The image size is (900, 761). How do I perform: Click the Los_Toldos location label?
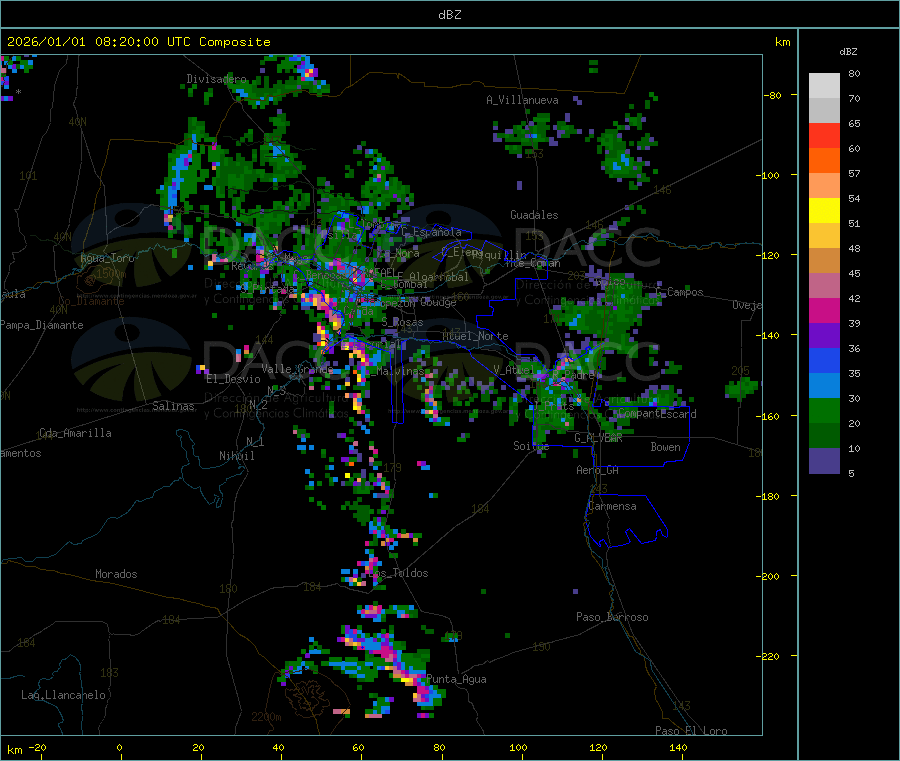point(398,573)
